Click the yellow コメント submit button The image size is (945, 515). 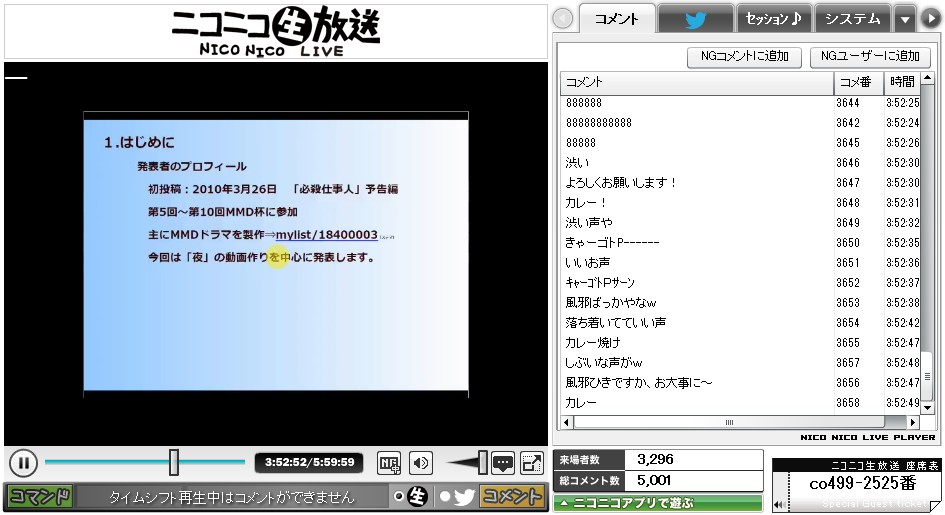[x=512, y=497]
